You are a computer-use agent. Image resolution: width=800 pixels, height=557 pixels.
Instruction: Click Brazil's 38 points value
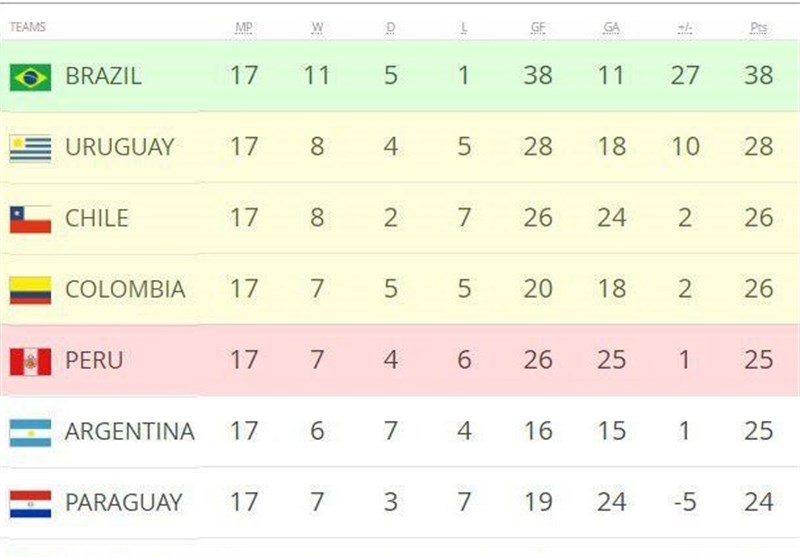click(x=758, y=76)
